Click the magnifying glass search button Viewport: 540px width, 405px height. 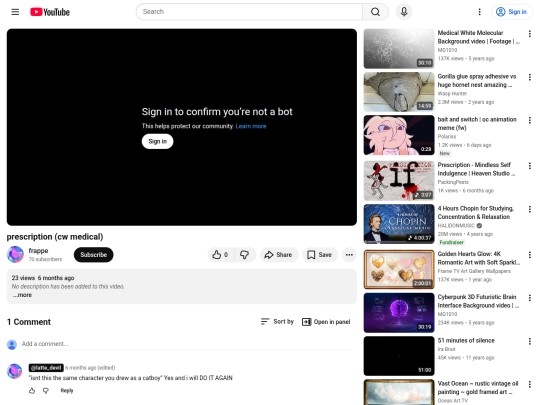(x=375, y=12)
